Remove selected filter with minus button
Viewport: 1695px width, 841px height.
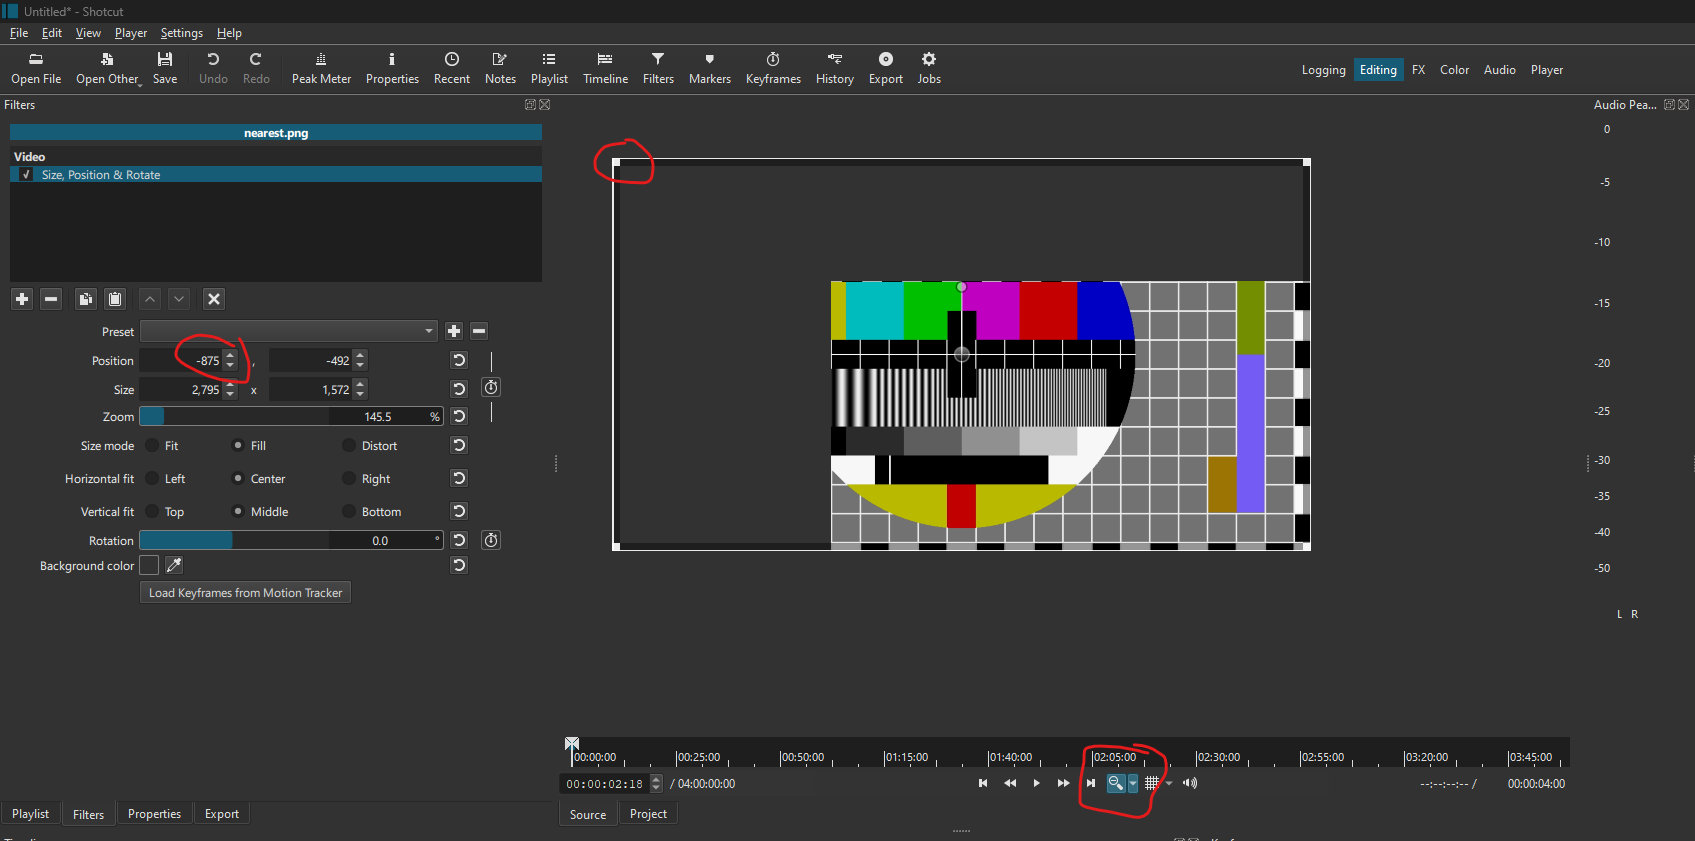point(51,299)
